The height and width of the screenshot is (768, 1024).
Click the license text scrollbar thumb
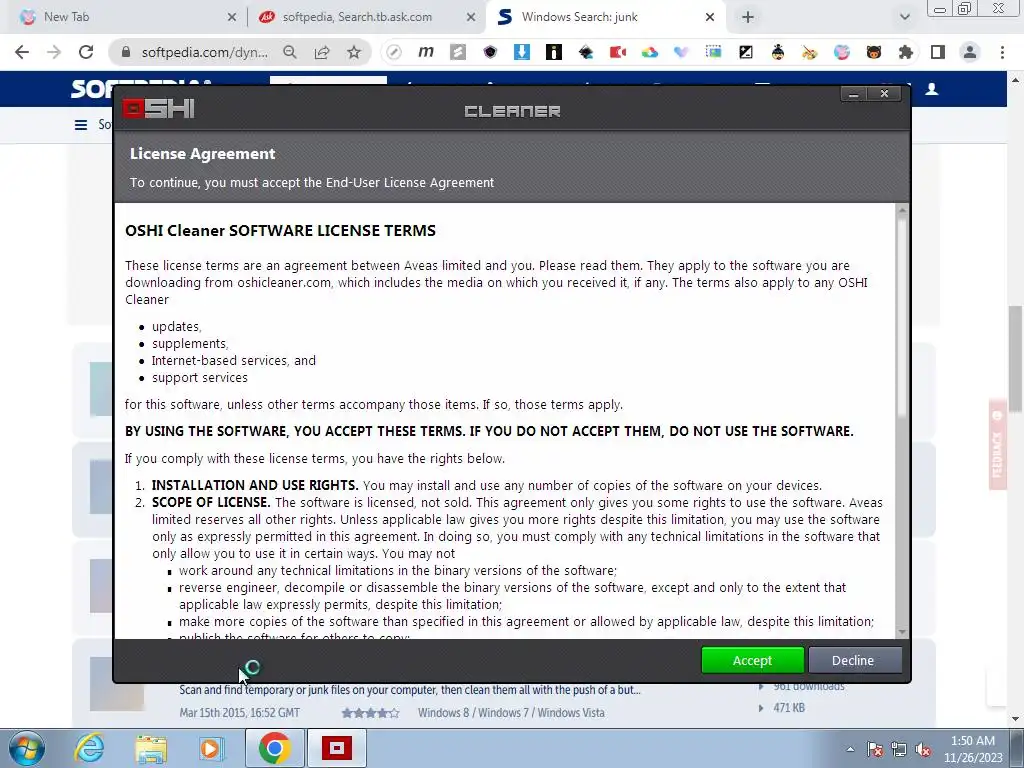(902, 317)
